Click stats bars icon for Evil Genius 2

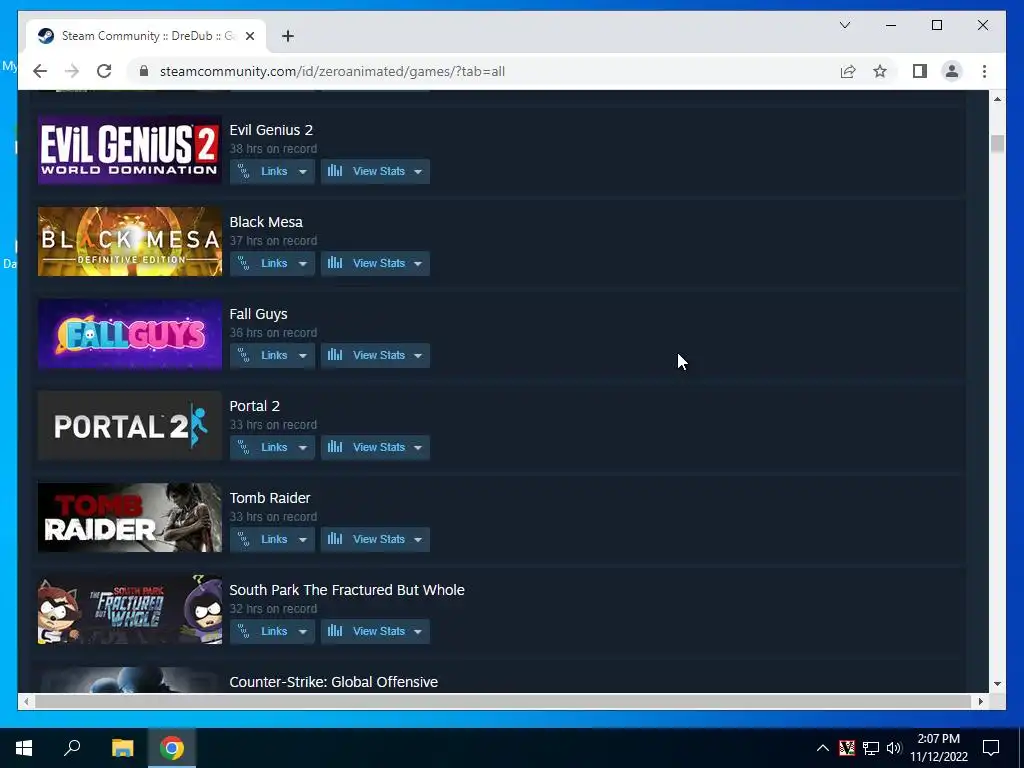(335, 170)
